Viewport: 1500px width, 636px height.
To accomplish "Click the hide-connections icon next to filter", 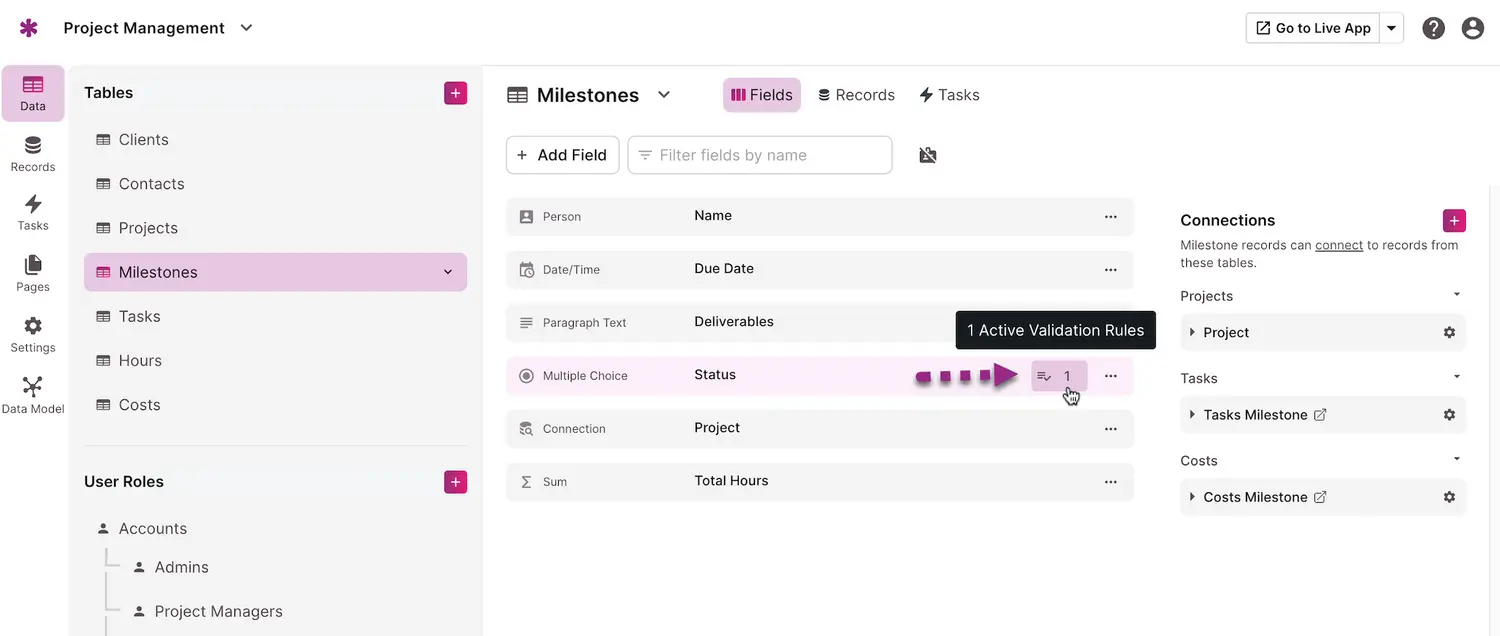I will tap(928, 155).
